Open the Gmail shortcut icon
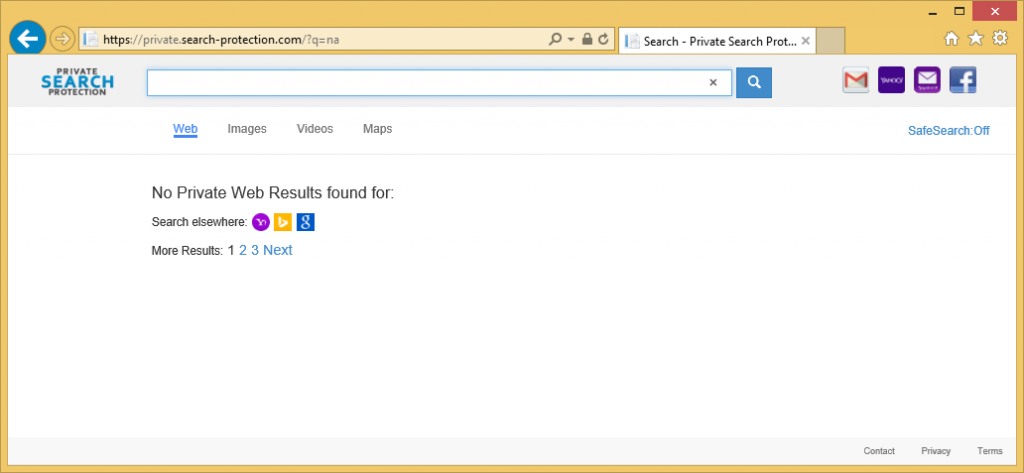This screenshot has height=473, width=1024. [x=856, y=81]
